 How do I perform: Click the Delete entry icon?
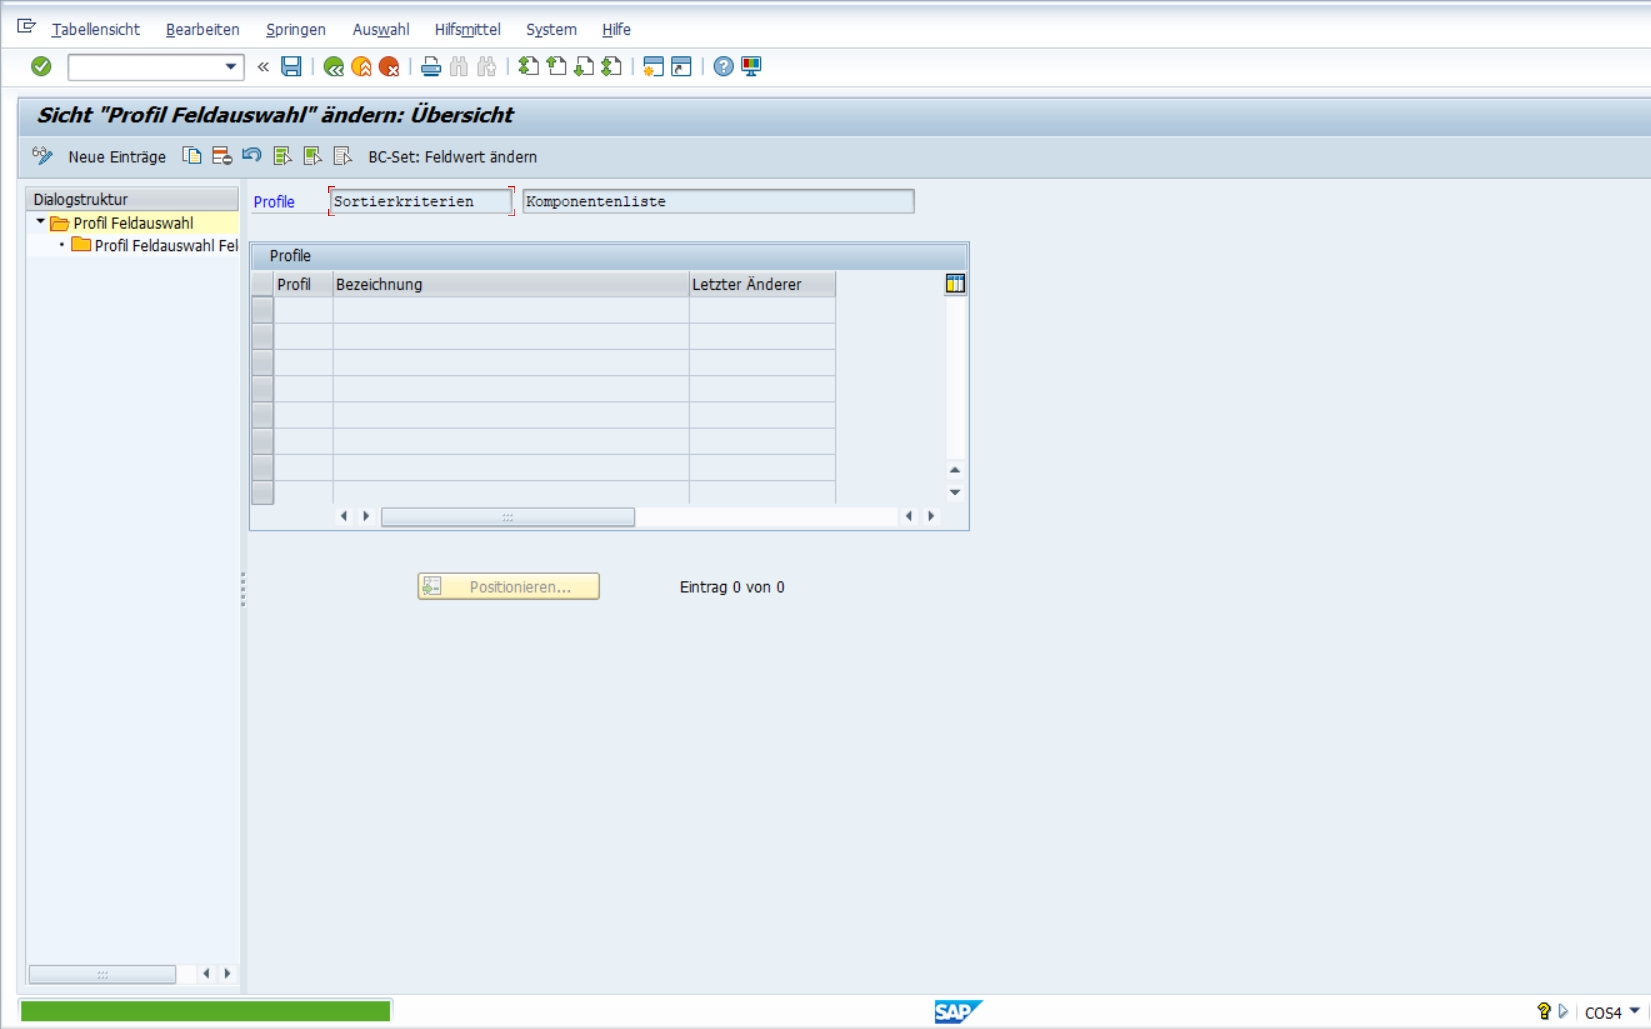[221, 156]
